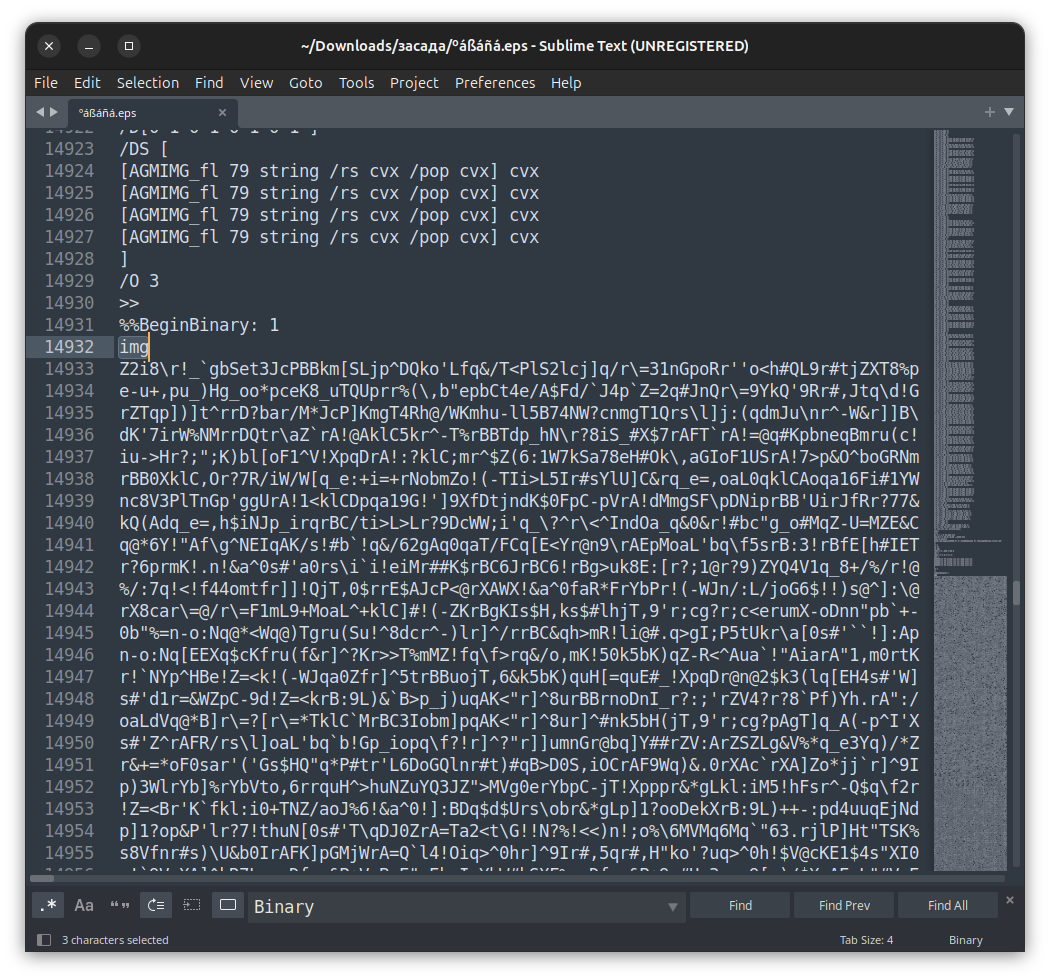Open the Tools menu

[356, 83]
